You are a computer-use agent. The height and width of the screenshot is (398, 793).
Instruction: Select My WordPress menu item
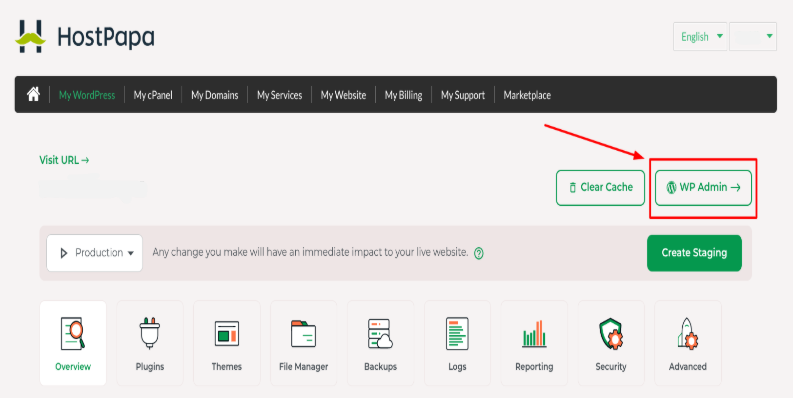[x=87, y=95]
